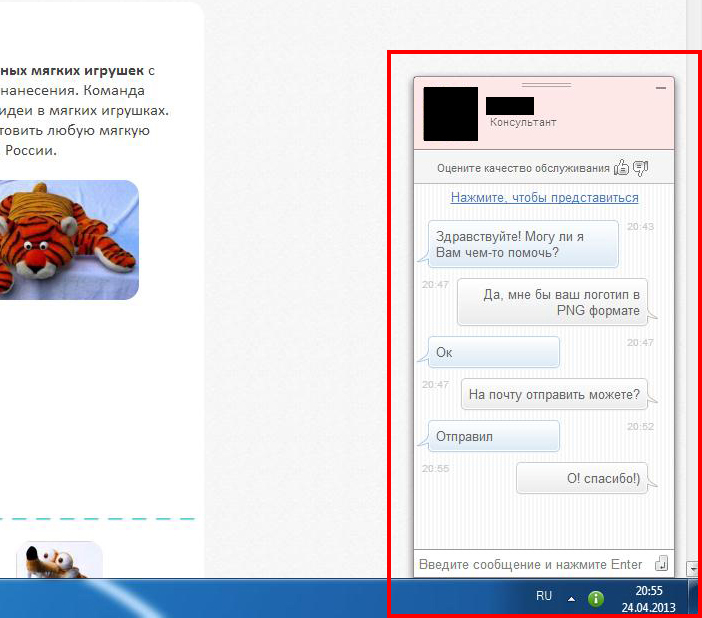Click 'Оцените качество обслуживания' text
The height and width of the screenshot is (618, 702).
(x=523, y=168)
